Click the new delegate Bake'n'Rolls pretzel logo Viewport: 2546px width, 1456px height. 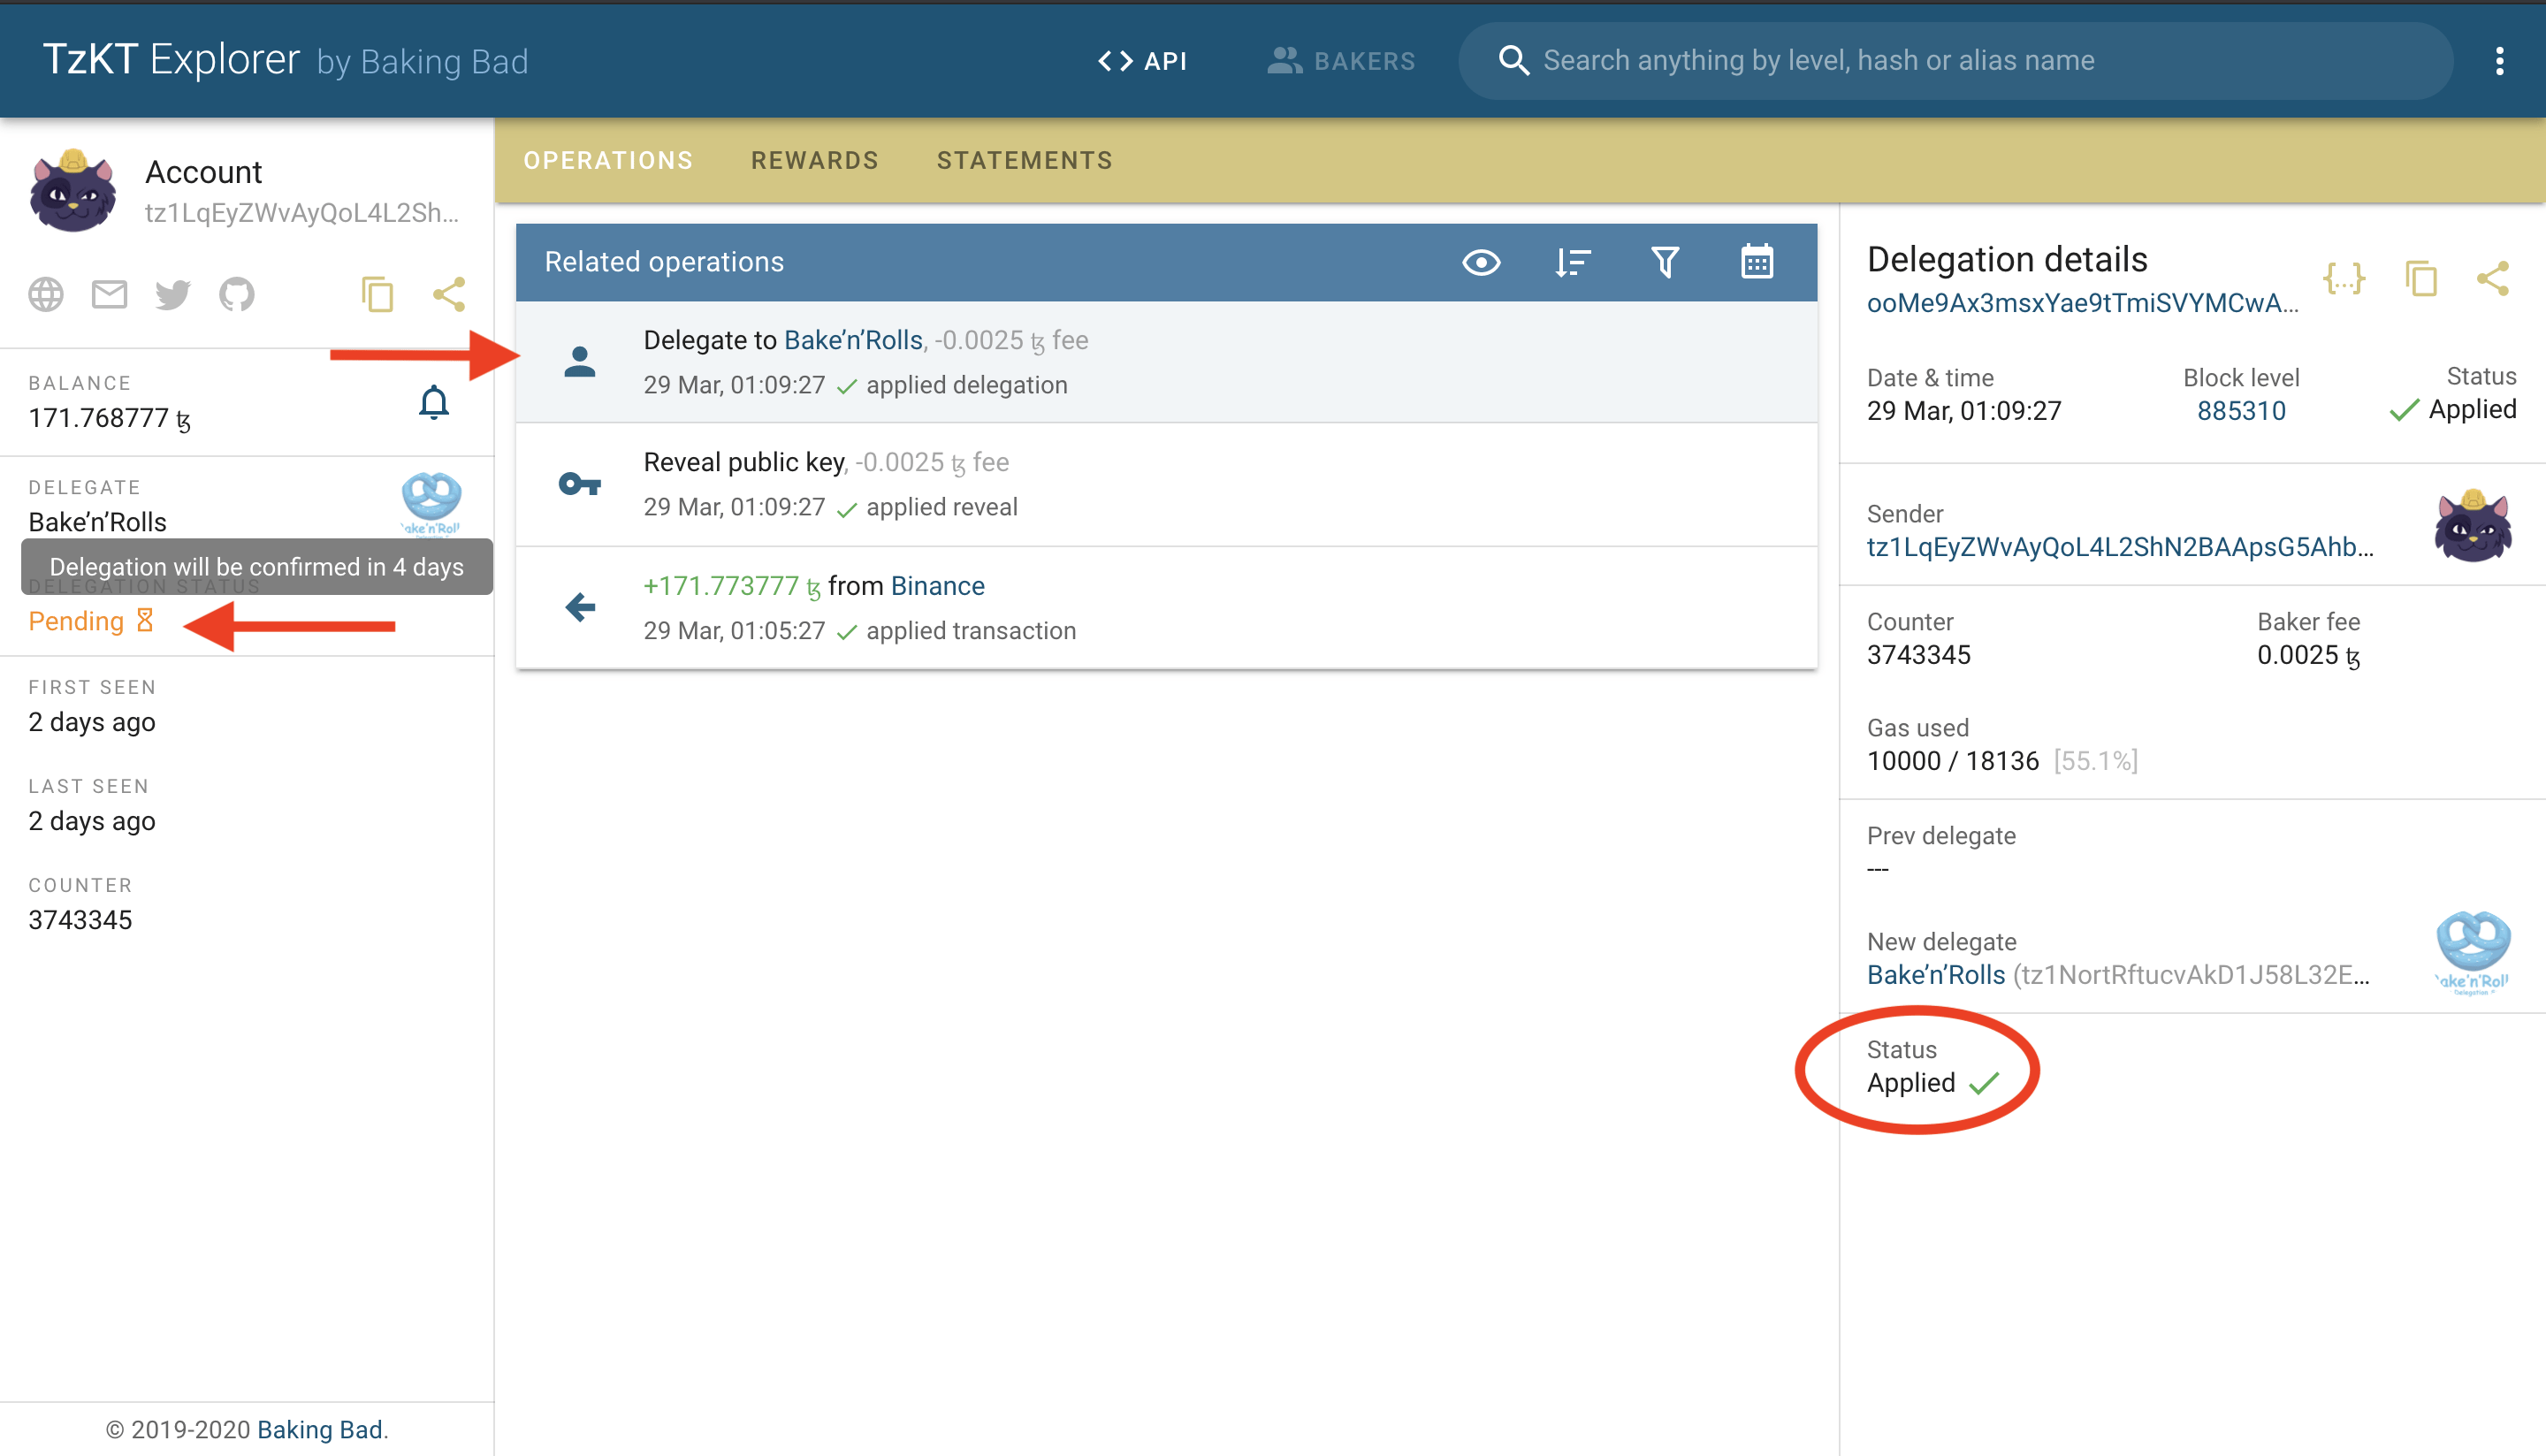click(x=2473, y=952)
